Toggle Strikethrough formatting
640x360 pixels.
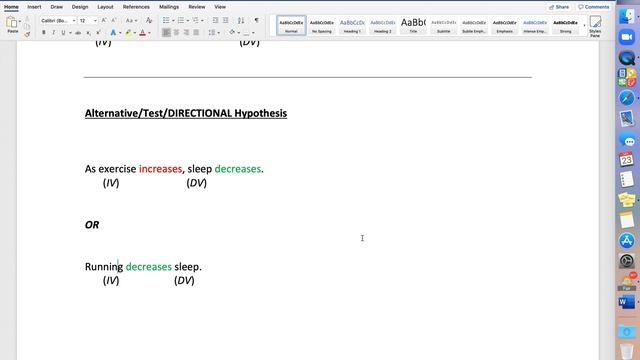pos(78,33)
